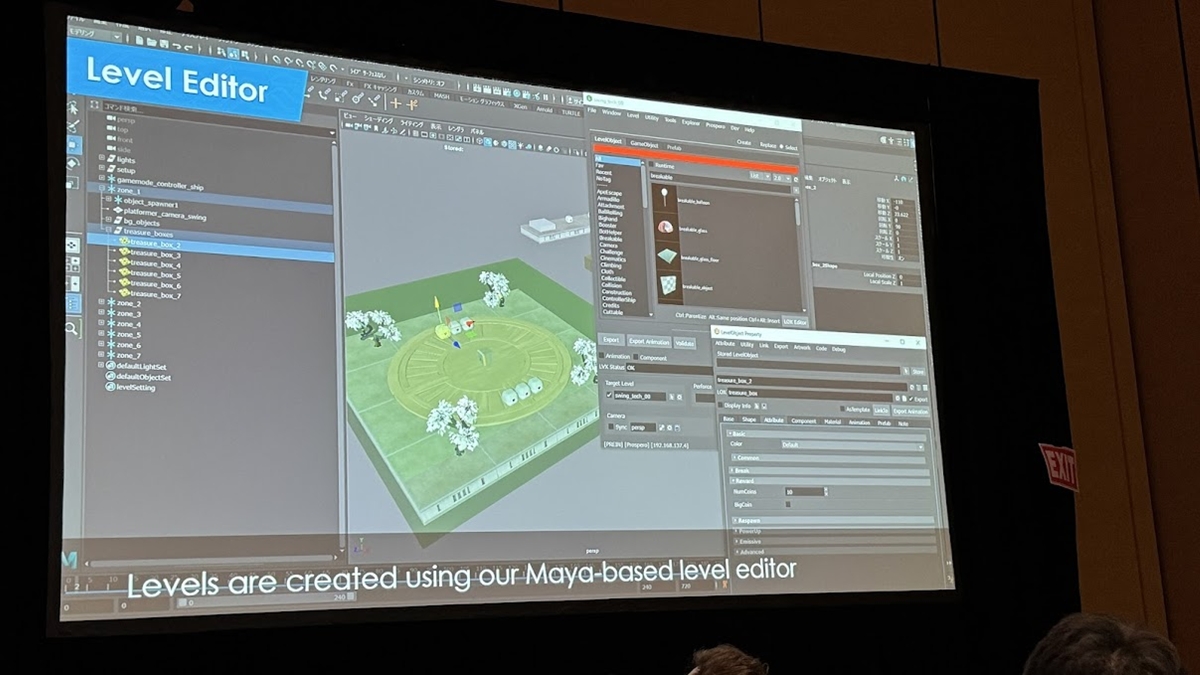Click the Store button
This screenshot has height=675, width=1200.
918,370
